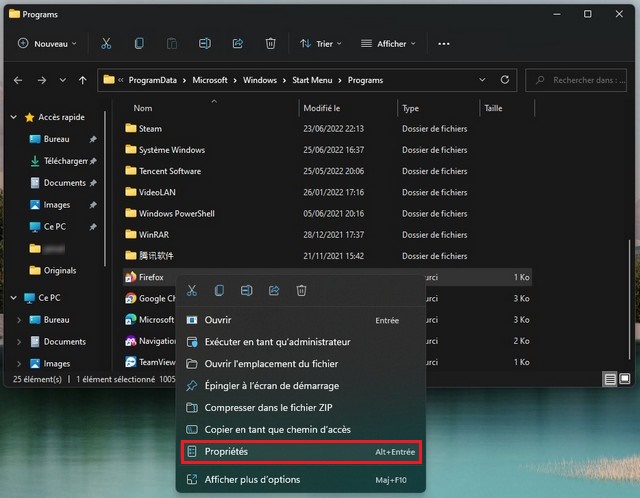640x498 pixels.
Task: Click the Rename icon in the context menu
Action: (x=247, y=291)
